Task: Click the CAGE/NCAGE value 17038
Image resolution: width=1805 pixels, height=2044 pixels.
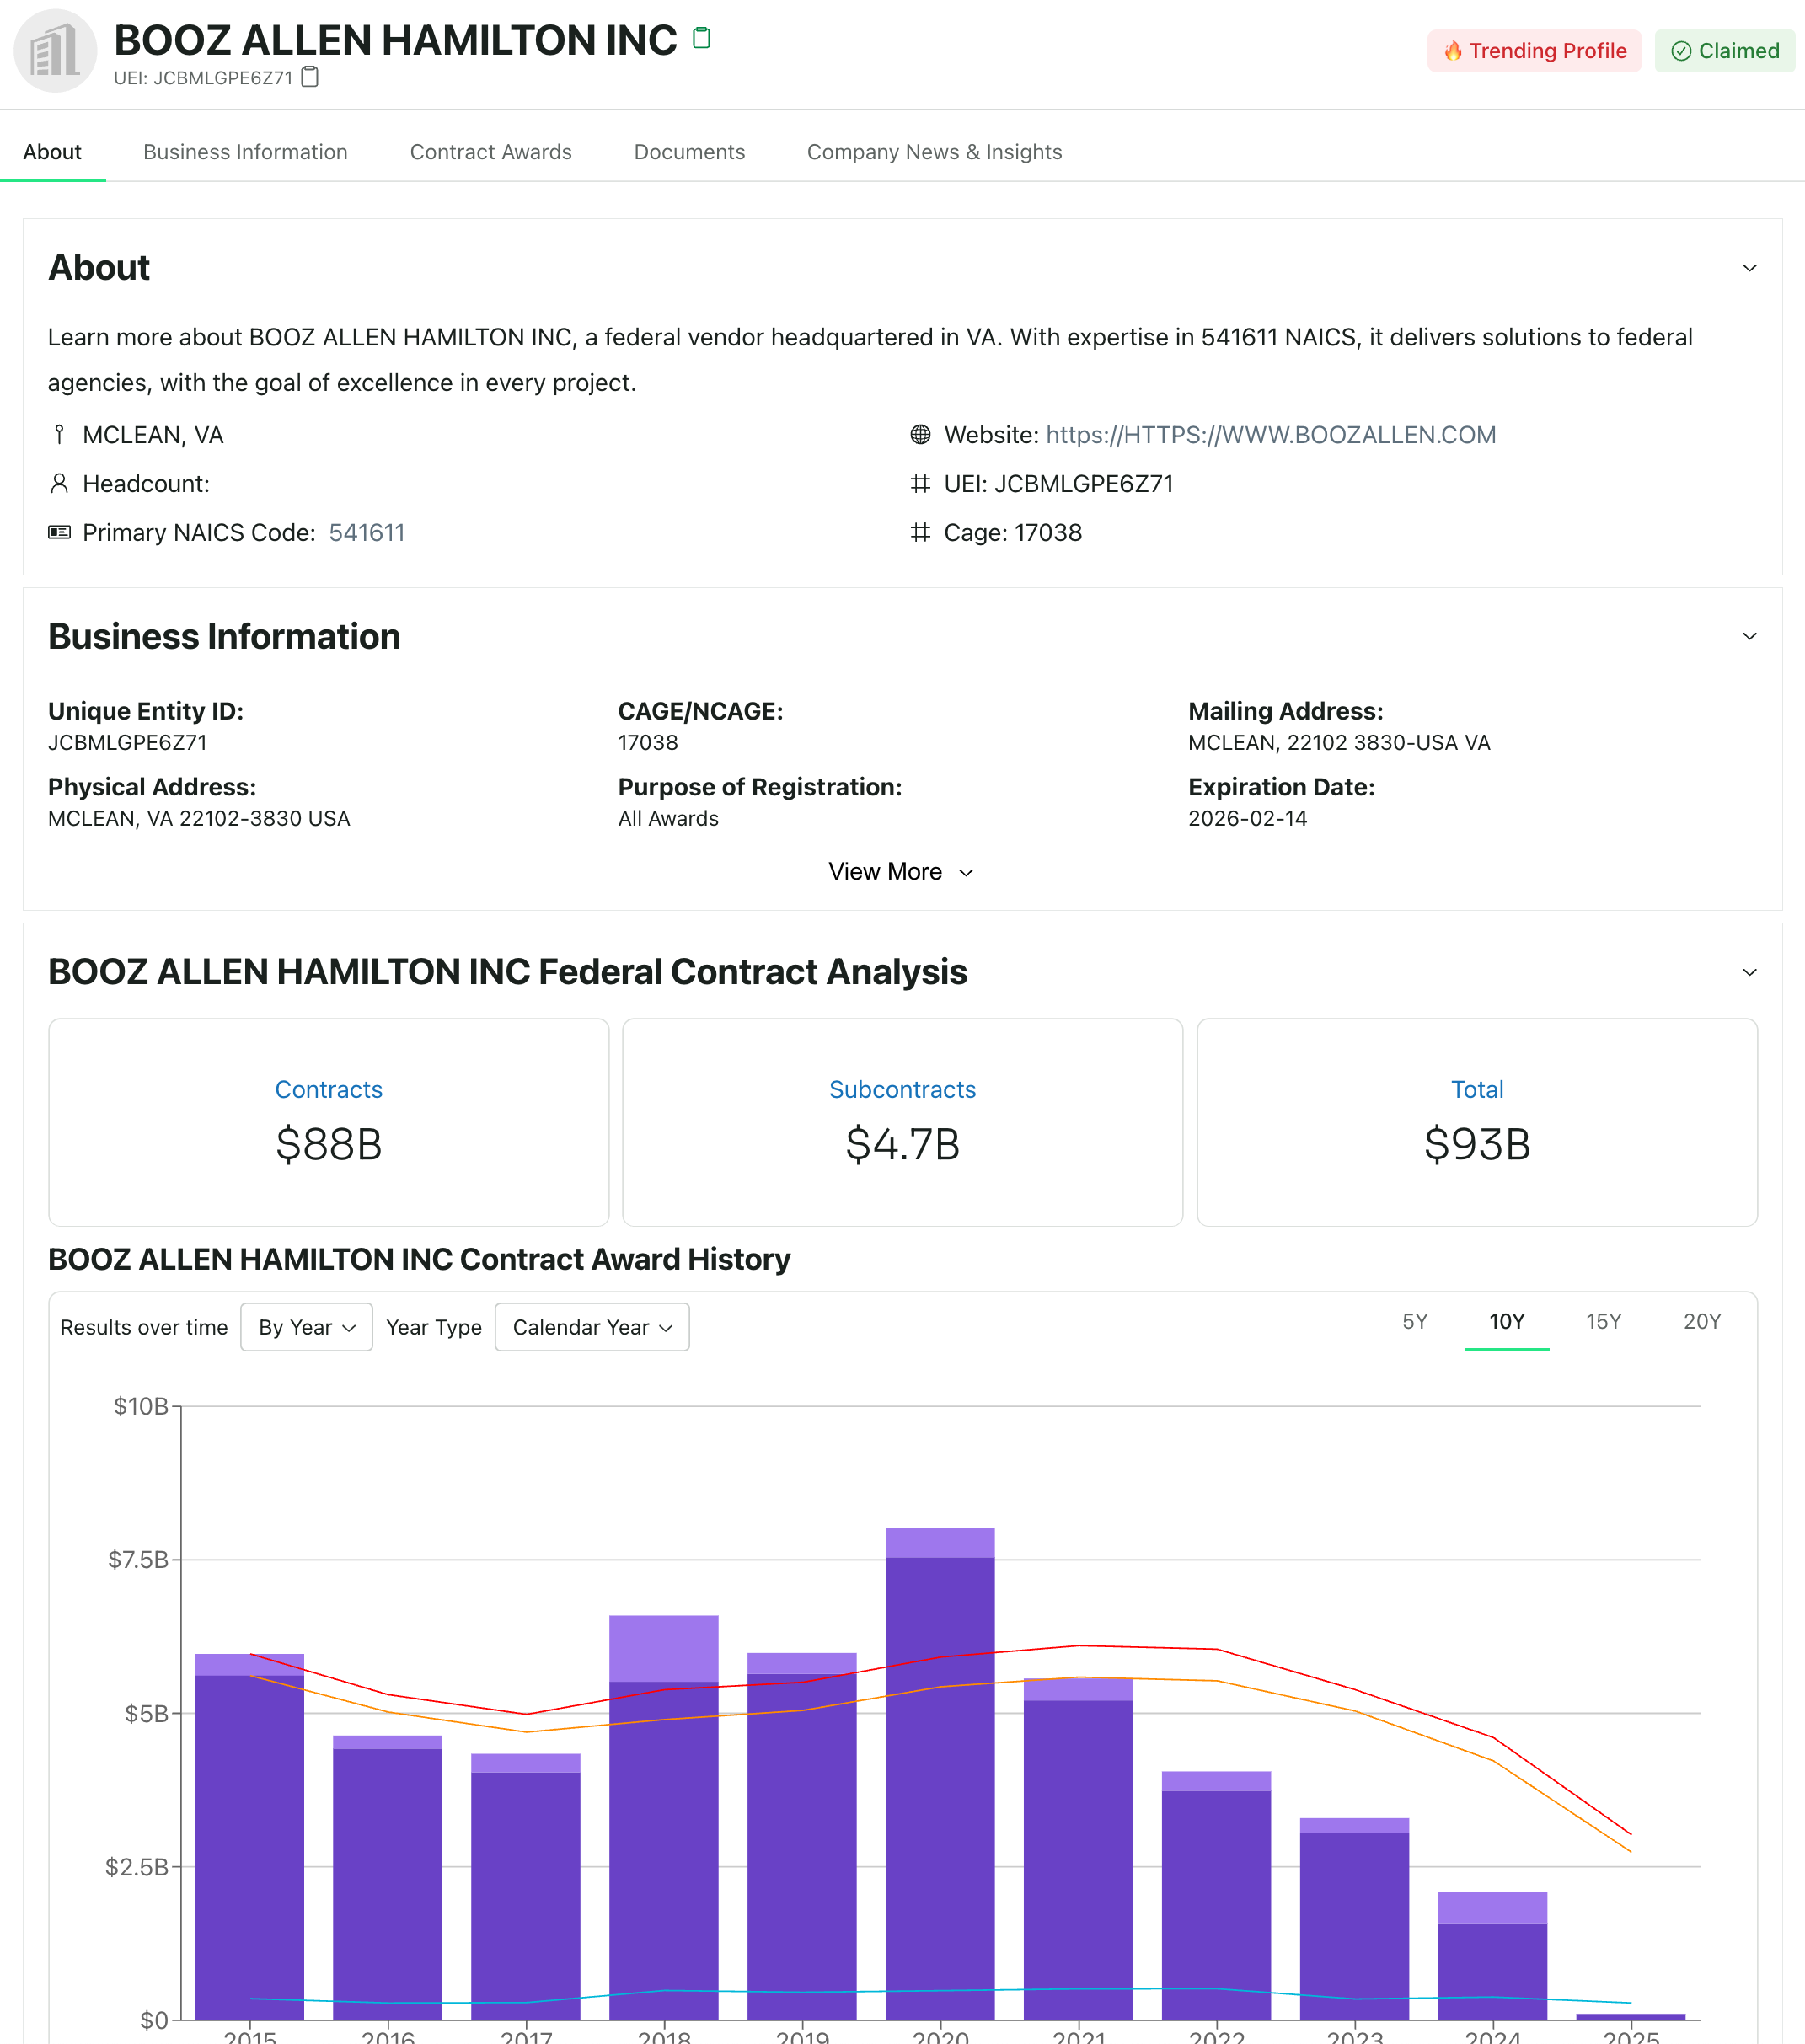Action: 648,742
